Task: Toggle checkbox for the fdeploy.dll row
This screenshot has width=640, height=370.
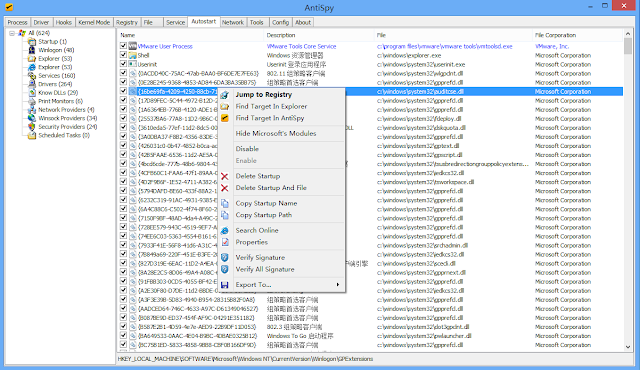Action: click(123, 118)
